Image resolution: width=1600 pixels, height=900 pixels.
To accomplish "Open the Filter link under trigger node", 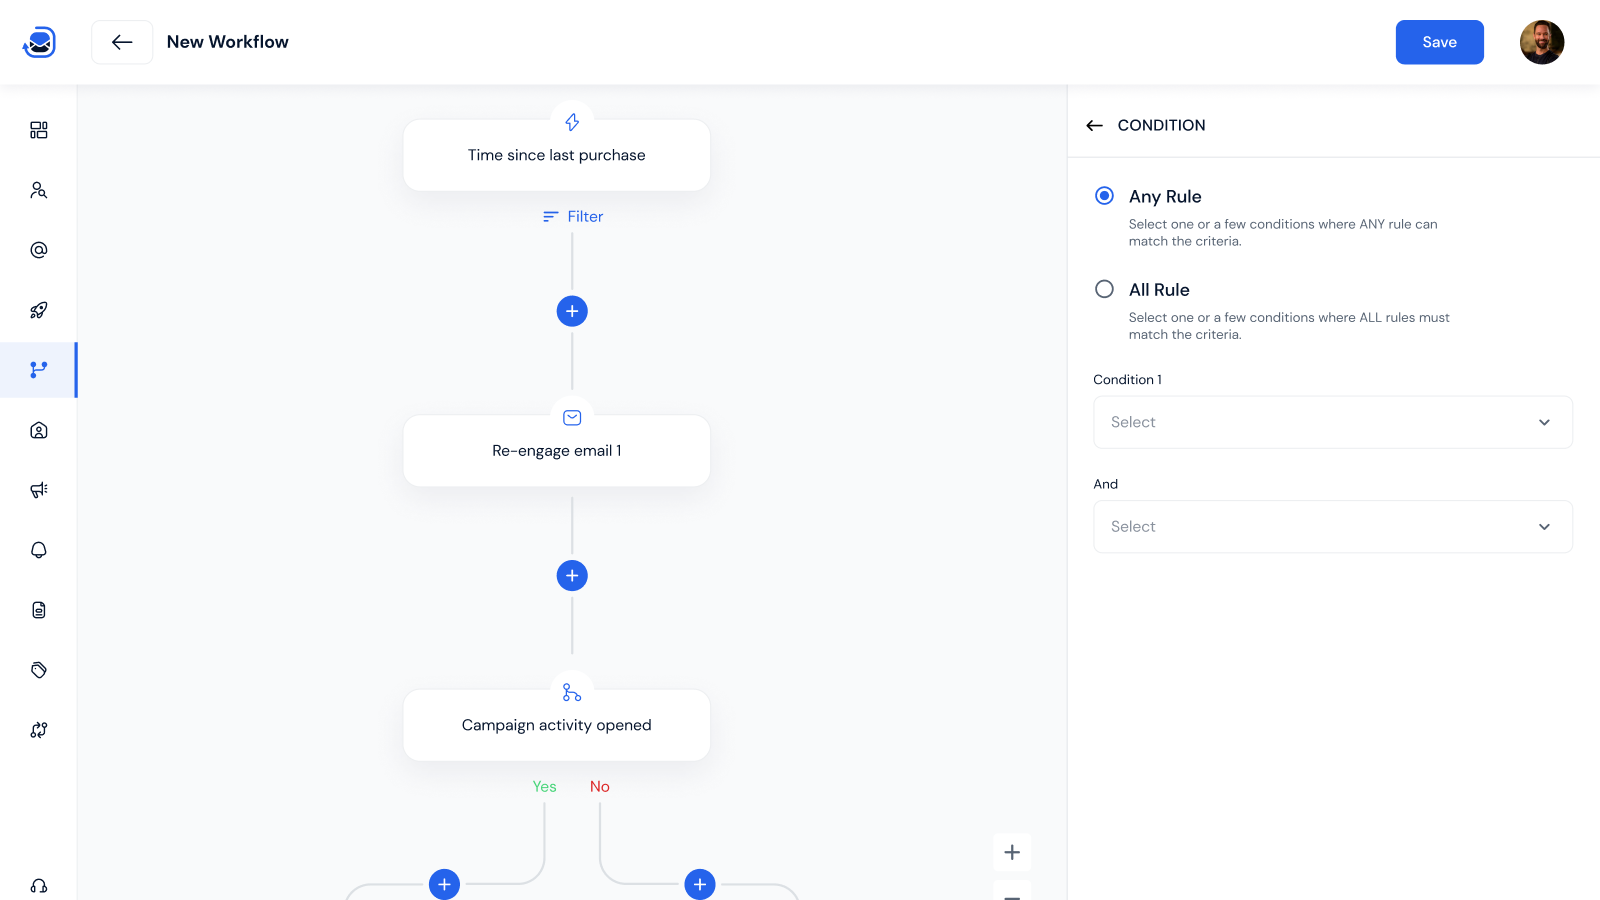I will [x=573, y=216].
